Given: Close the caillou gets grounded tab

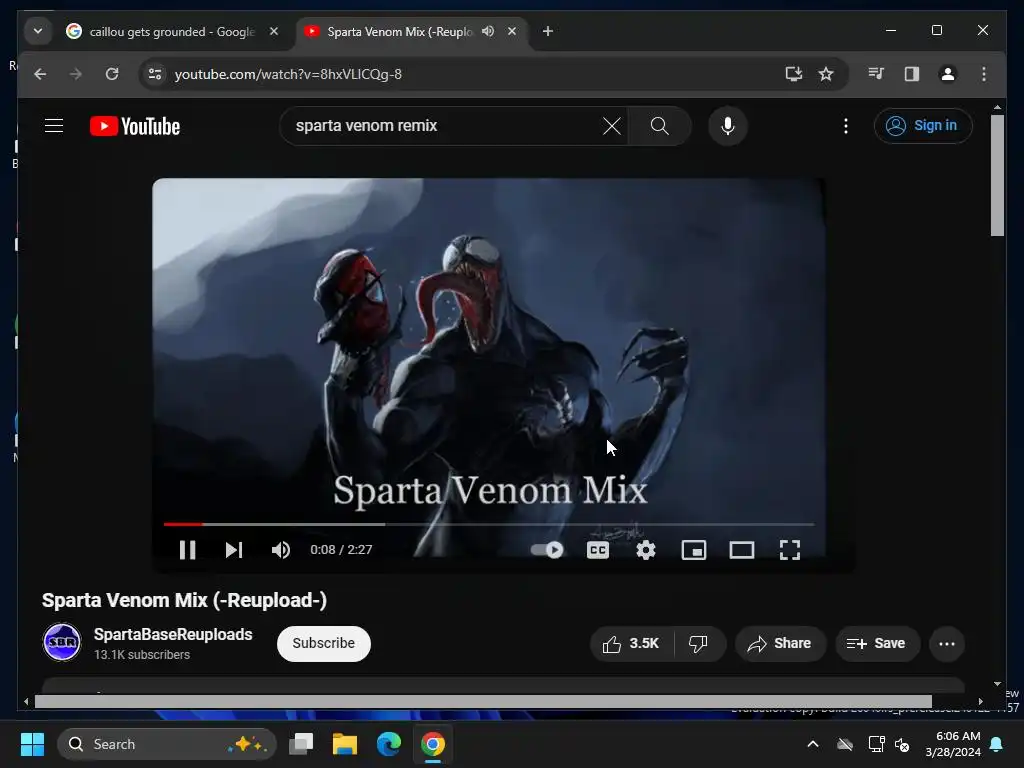Looking at the screenshot, I should 274,31.
